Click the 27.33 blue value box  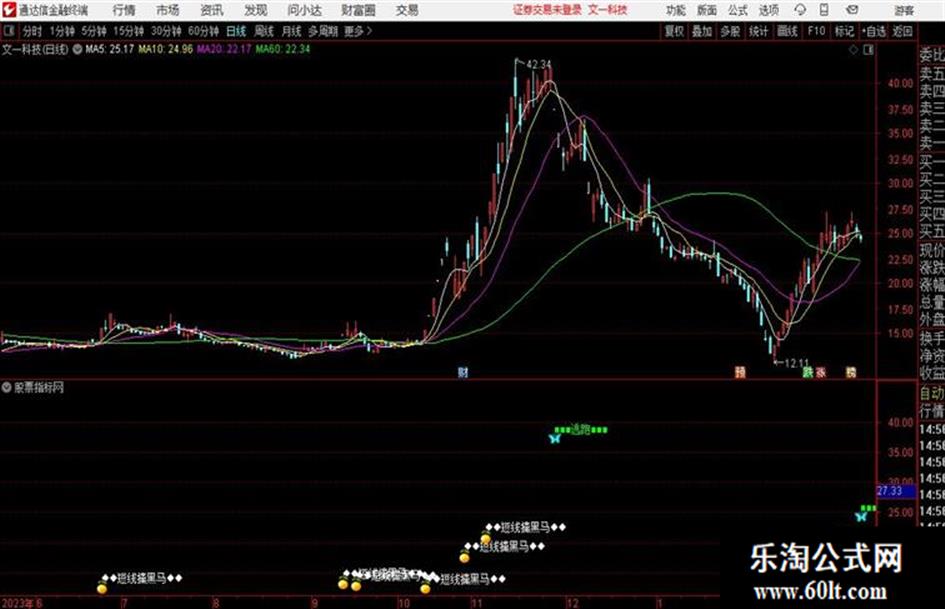pos(895,491)
